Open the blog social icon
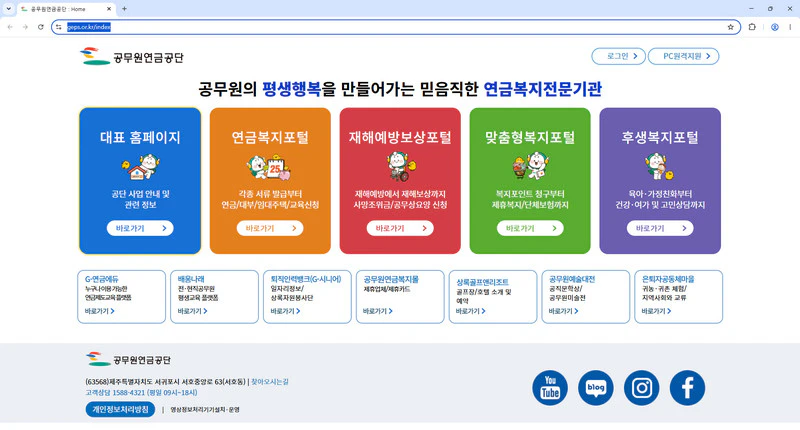 (595, 388)
